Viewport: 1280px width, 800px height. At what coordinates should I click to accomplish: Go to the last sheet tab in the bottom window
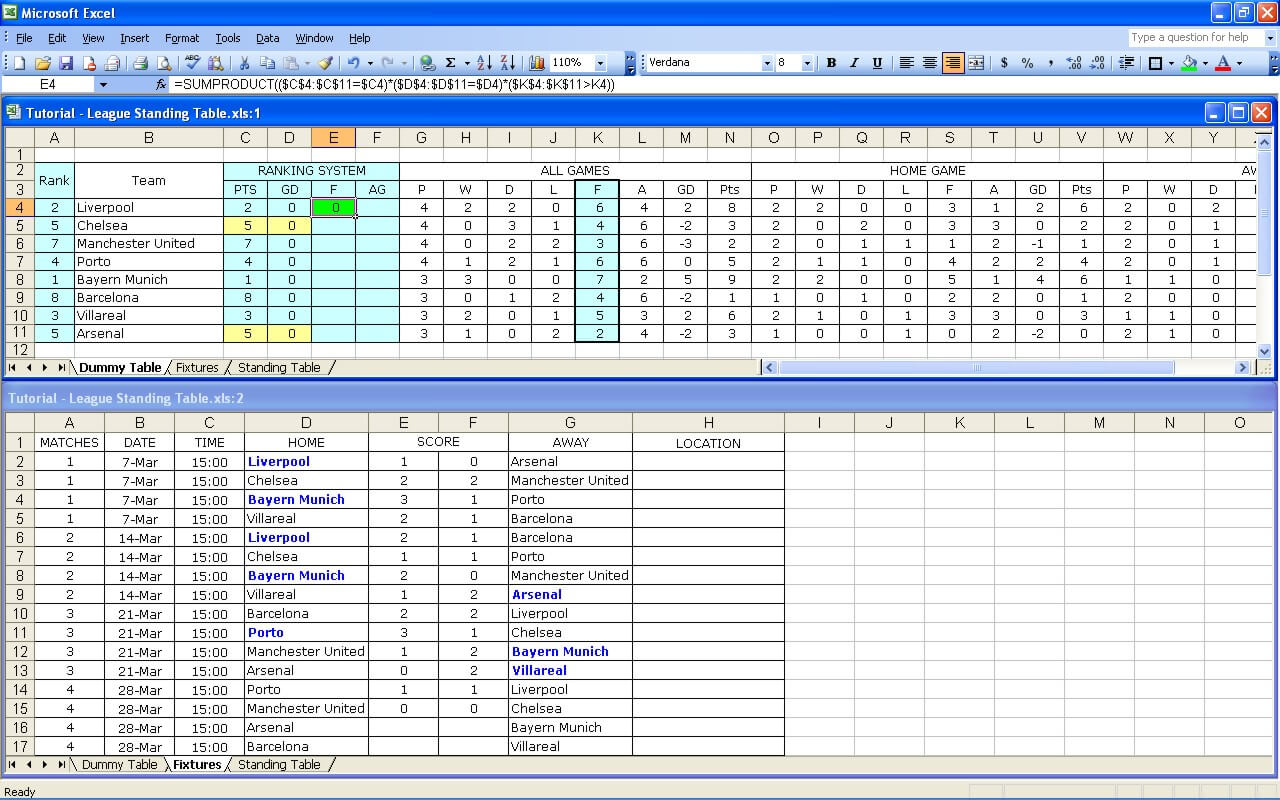point(61,765)
